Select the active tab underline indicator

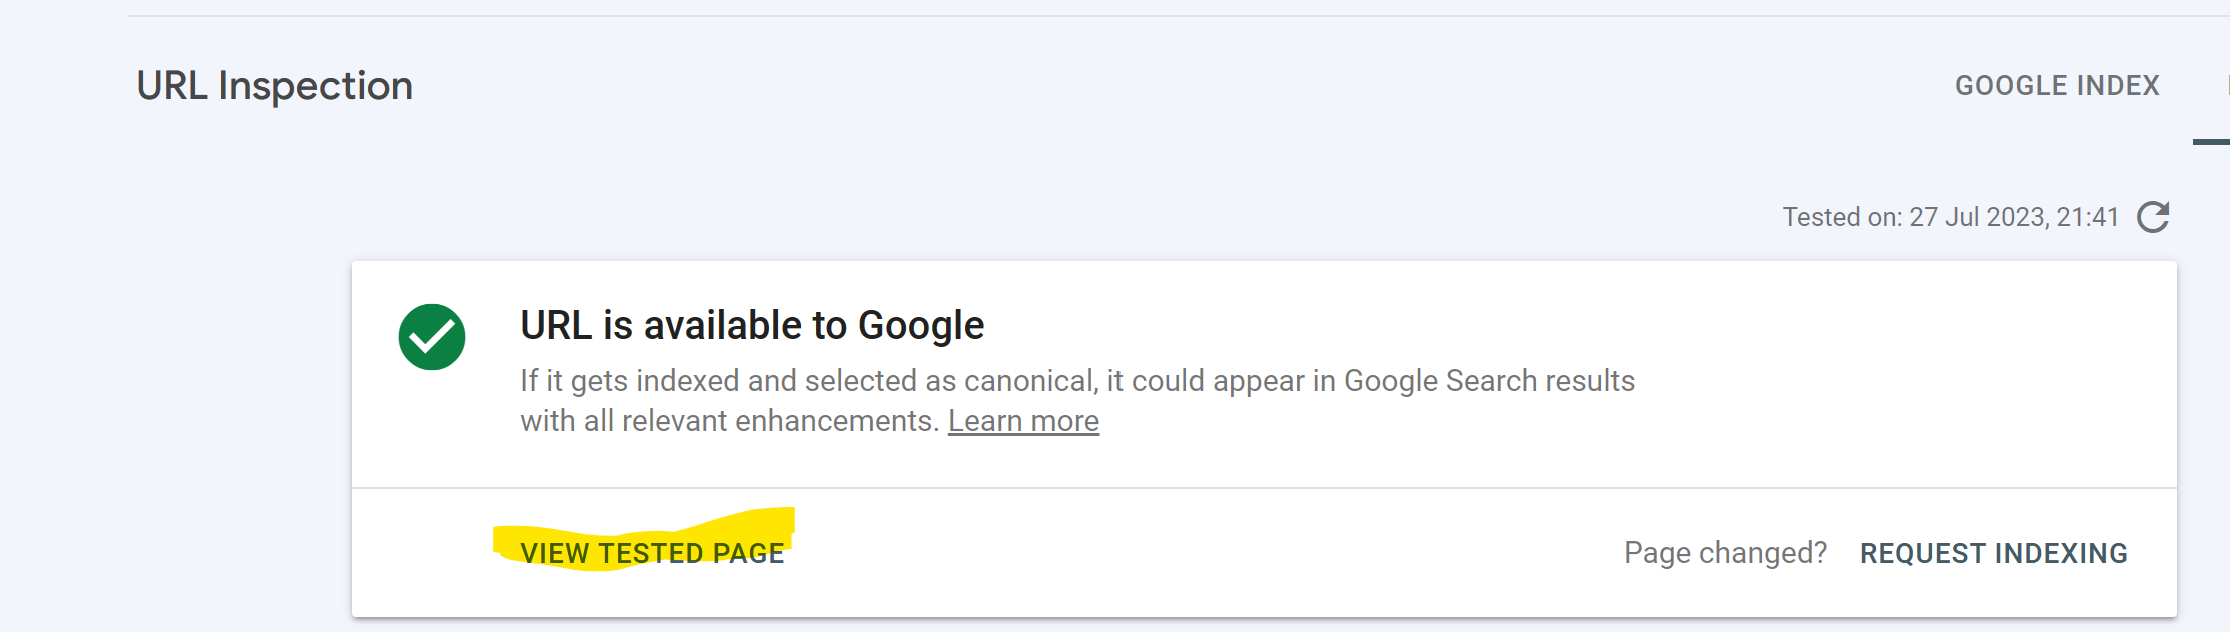point(2211,142)
